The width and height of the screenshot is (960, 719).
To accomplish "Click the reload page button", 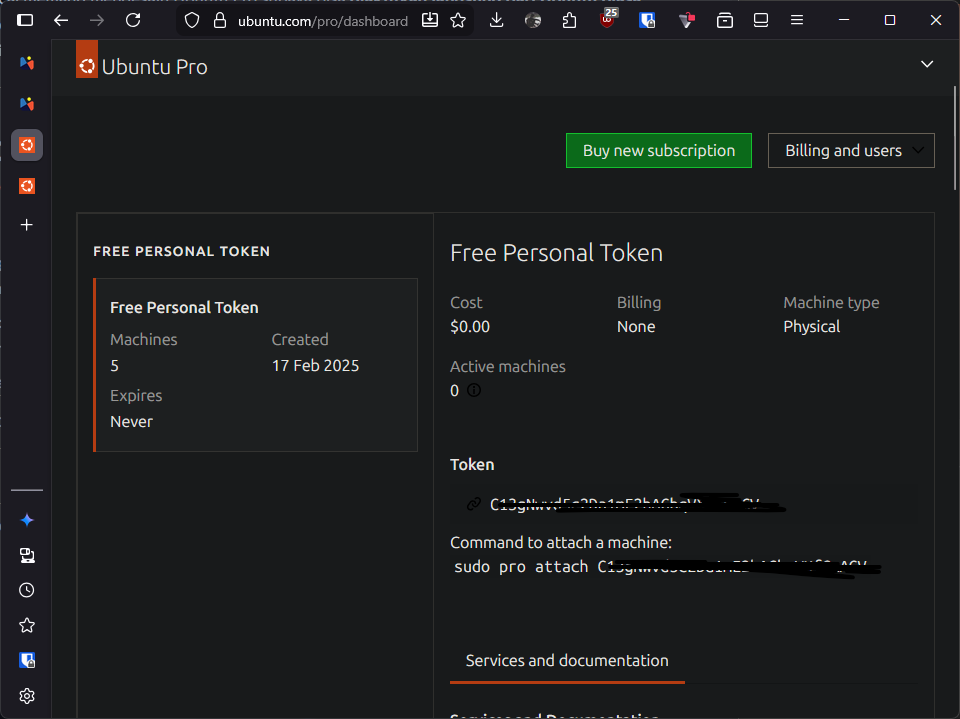I will point(133,20).
